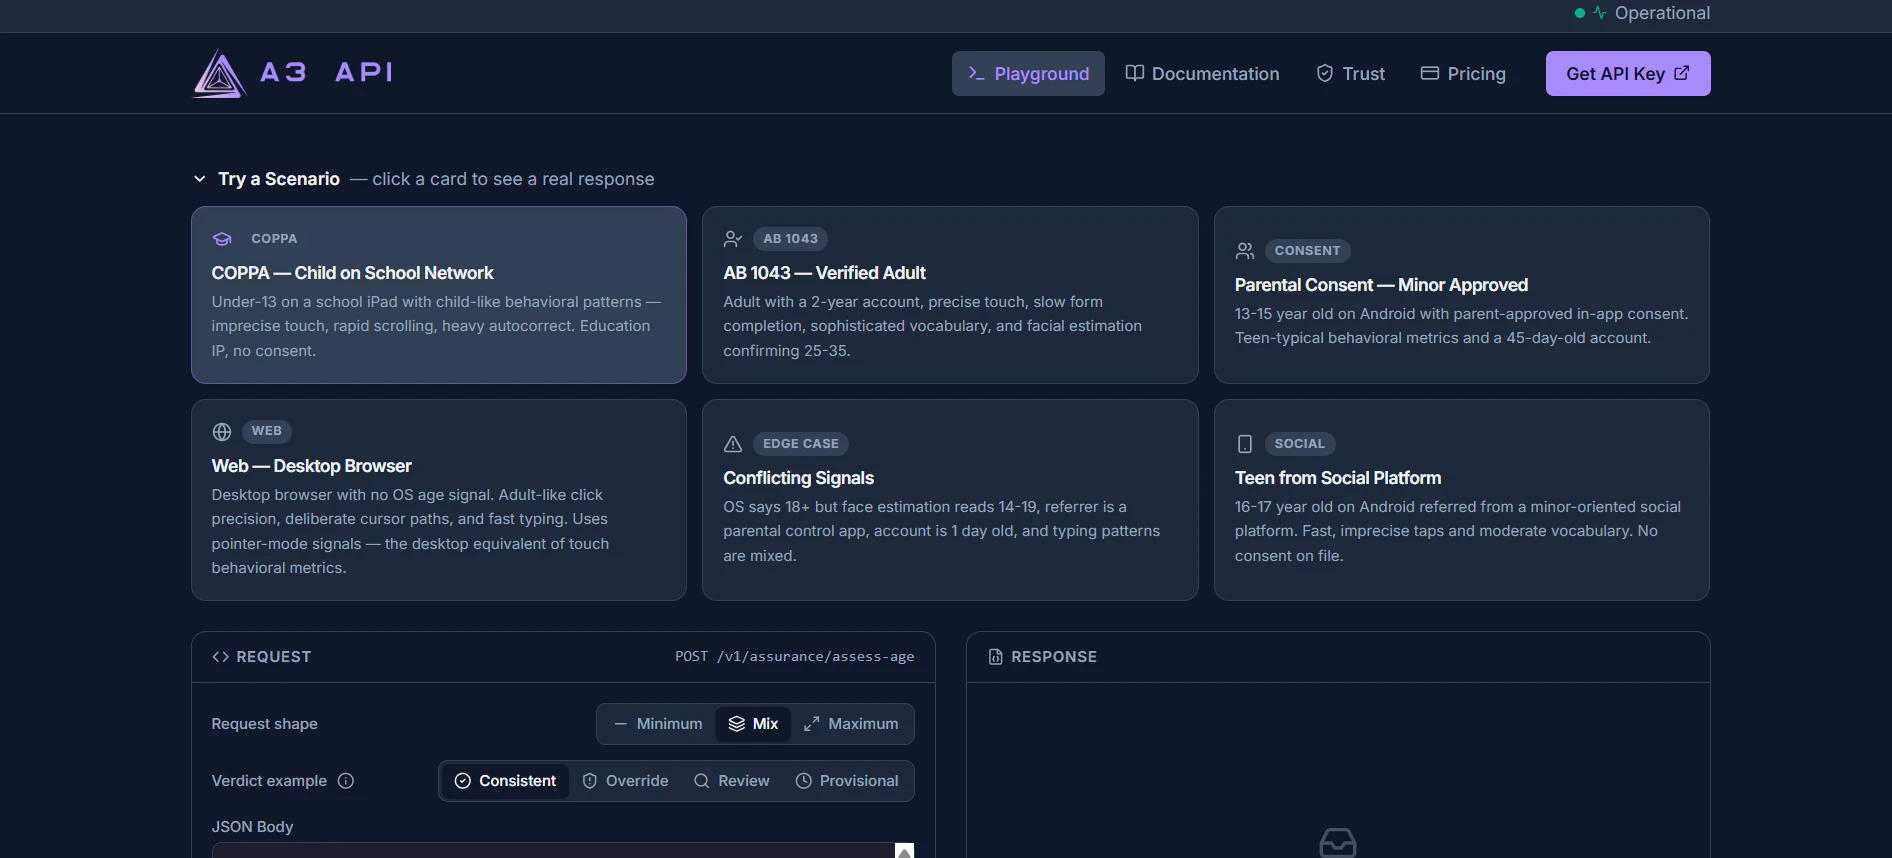1892x858 pixels.
Task: Open the Pricing page
Action: pyautogui.click(x=1463, y=74)
